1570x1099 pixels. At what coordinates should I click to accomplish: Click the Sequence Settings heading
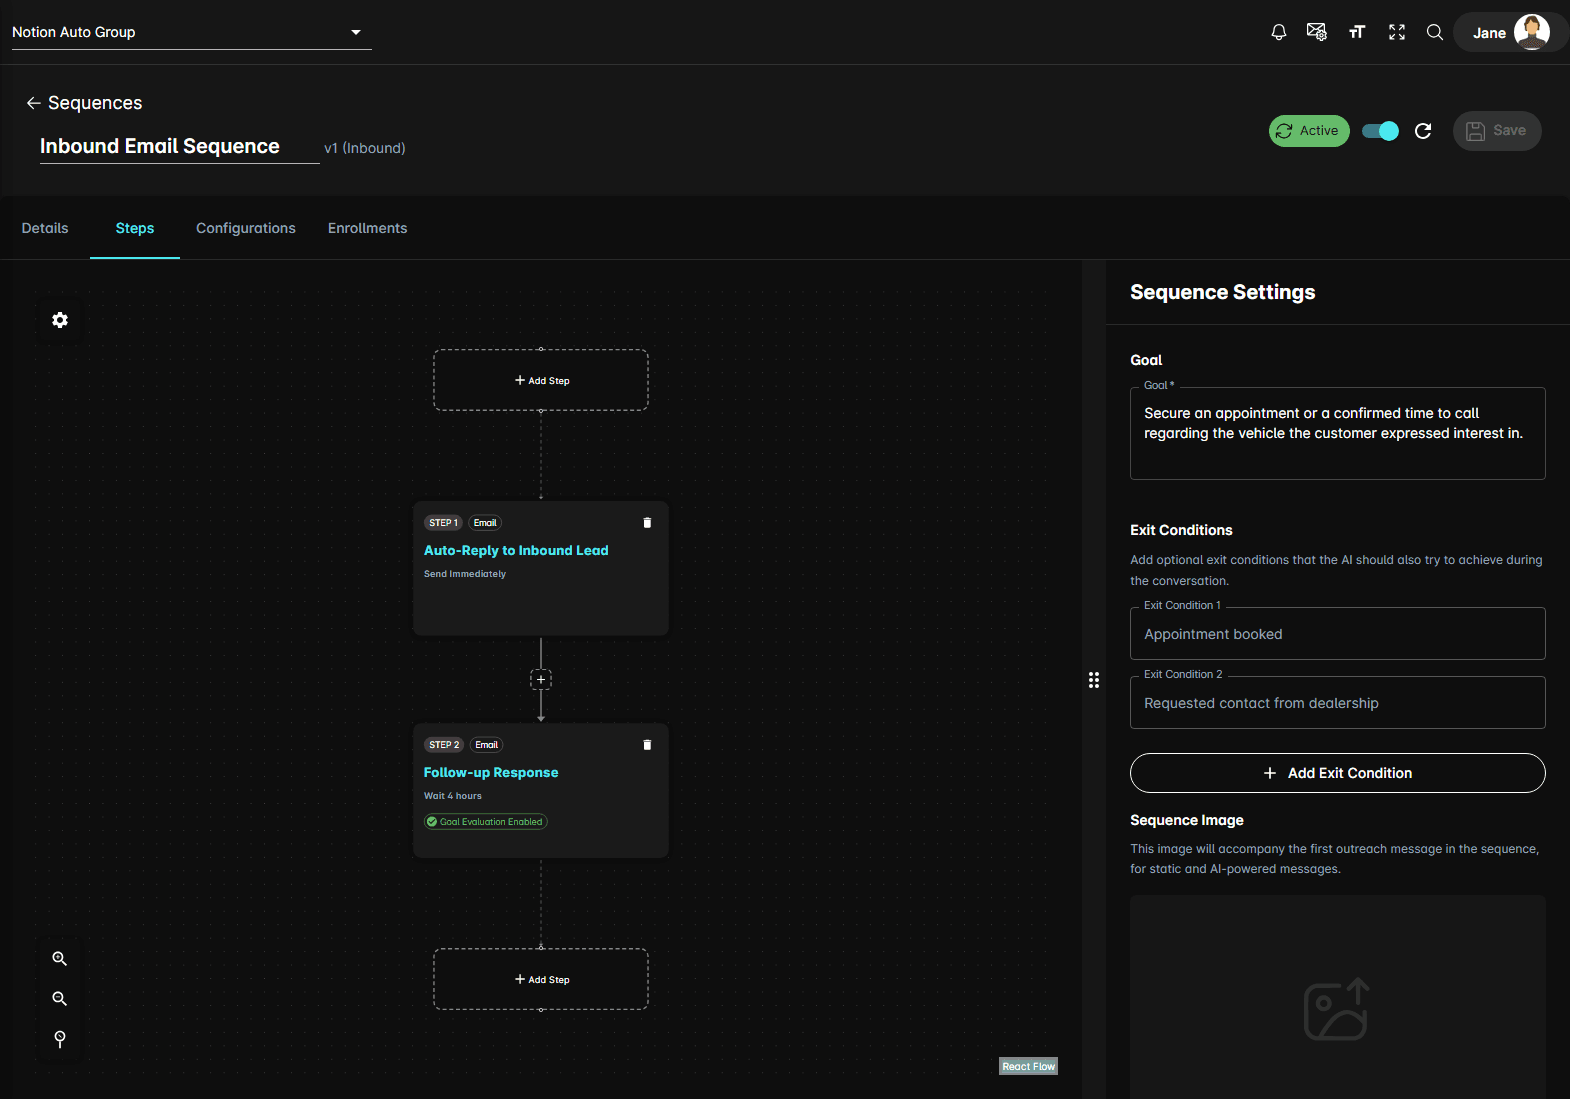click(x=1223, y=292)
